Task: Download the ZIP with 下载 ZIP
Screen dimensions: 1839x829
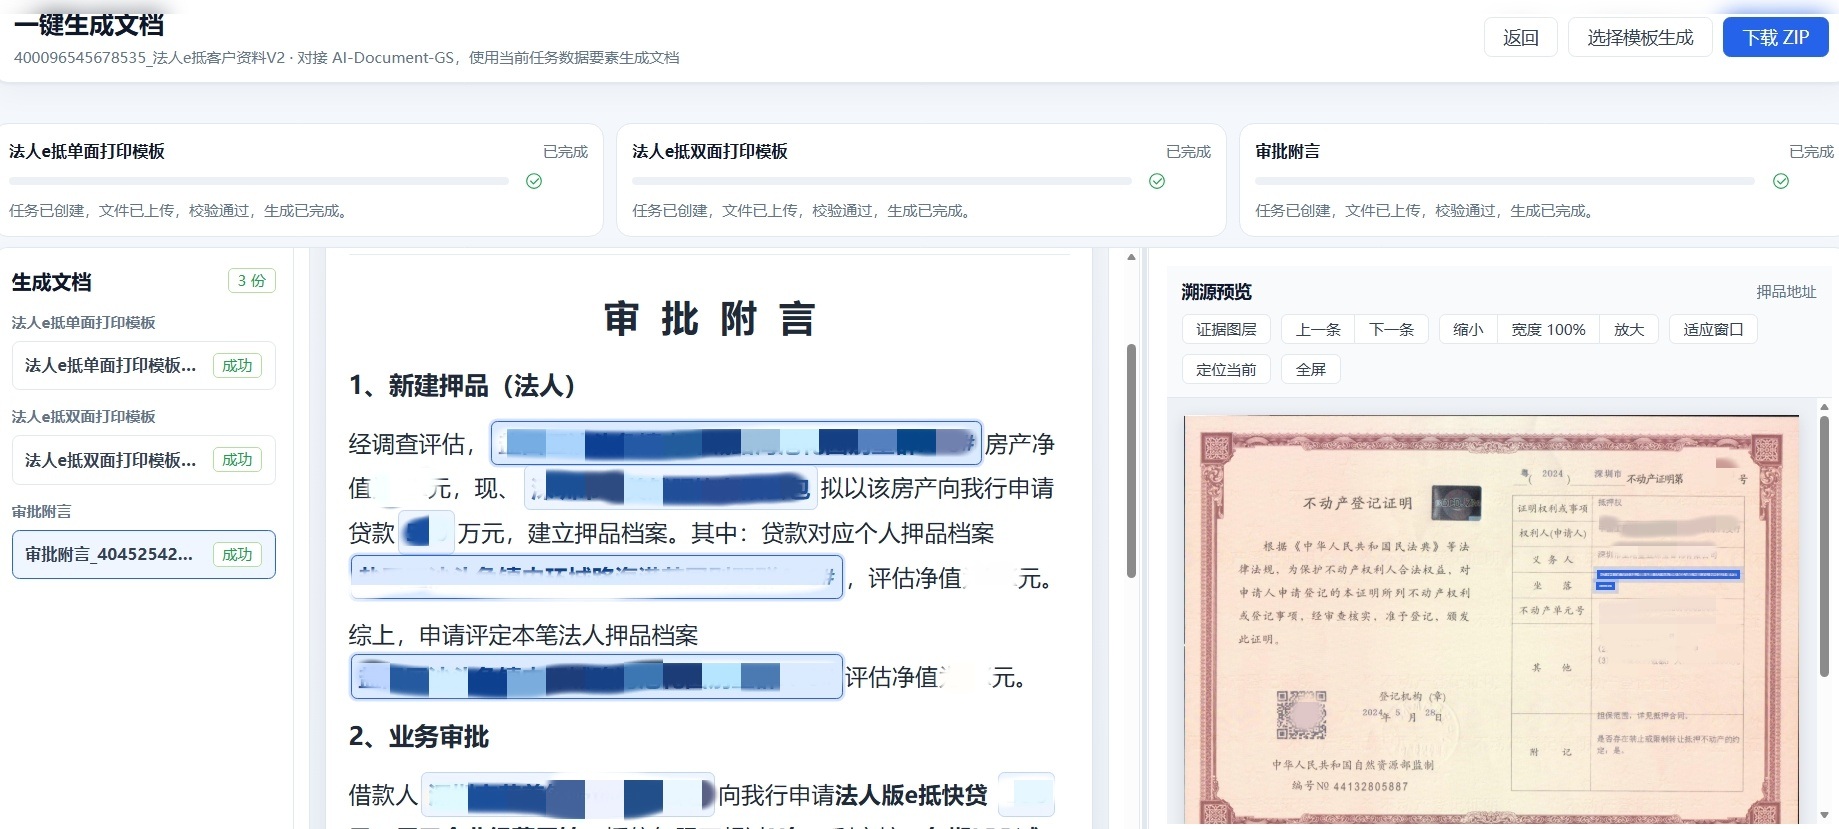Action: (x=1775, y=38)
